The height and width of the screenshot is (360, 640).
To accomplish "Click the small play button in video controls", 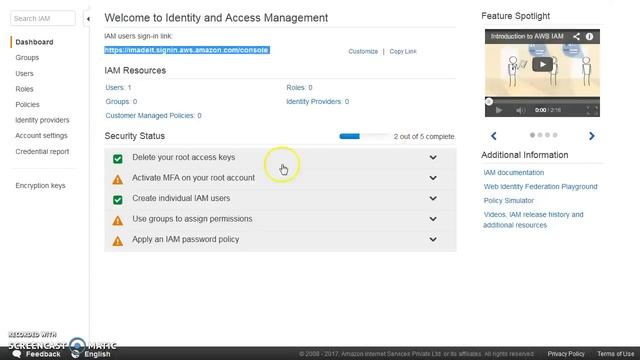I will [498, 110].
